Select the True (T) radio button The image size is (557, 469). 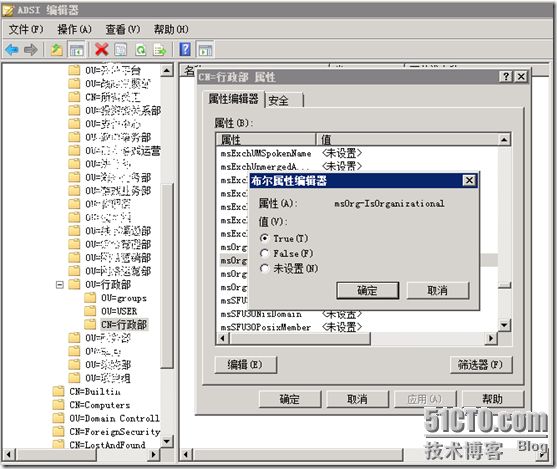coord(264,238)
